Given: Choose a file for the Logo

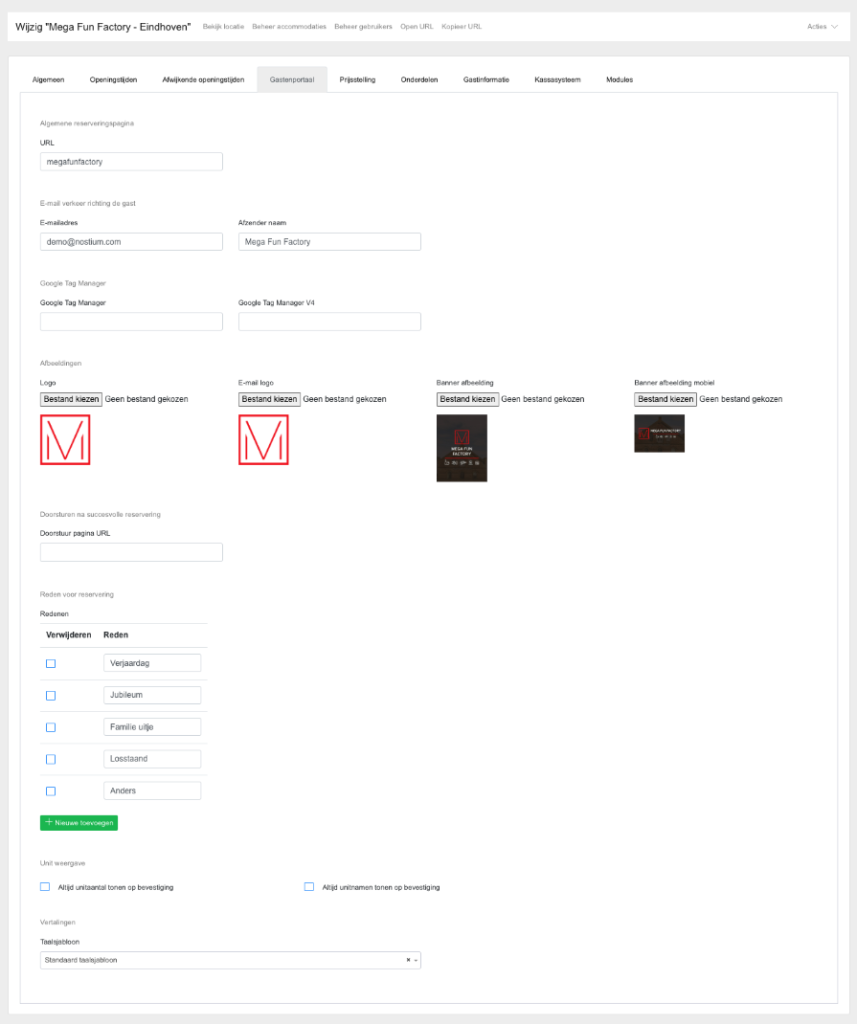Looking at the screenshot, I should [70, 399].
